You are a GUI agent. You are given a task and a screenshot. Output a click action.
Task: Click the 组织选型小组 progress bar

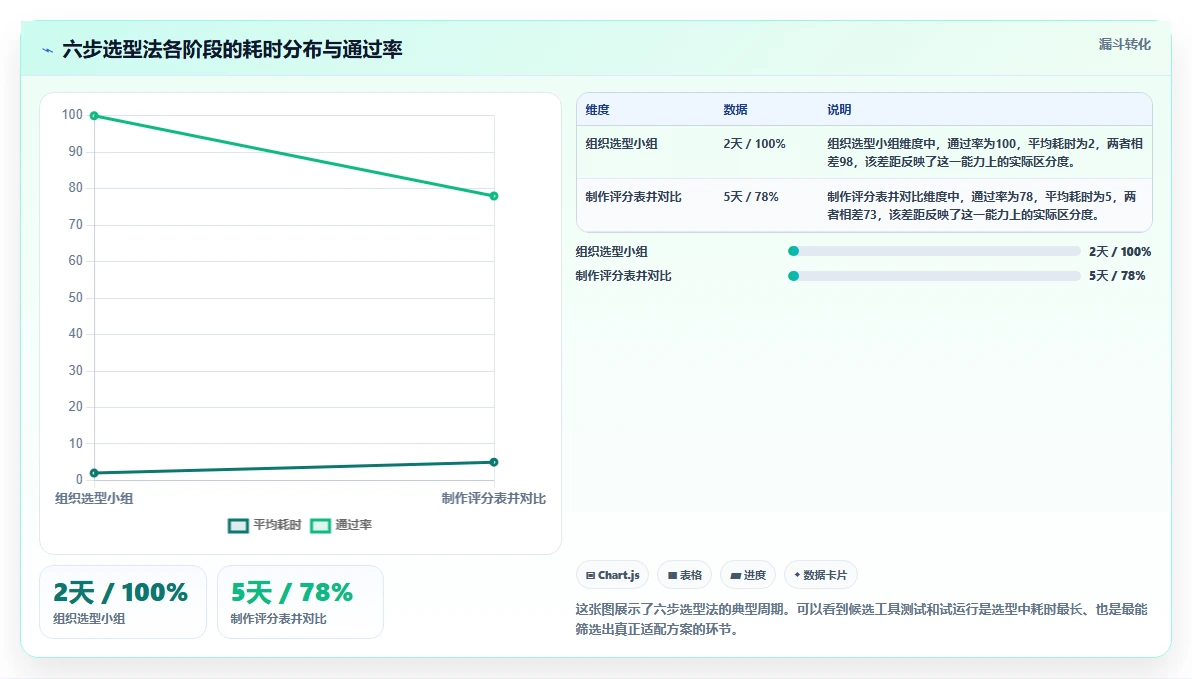click(934, 251)
